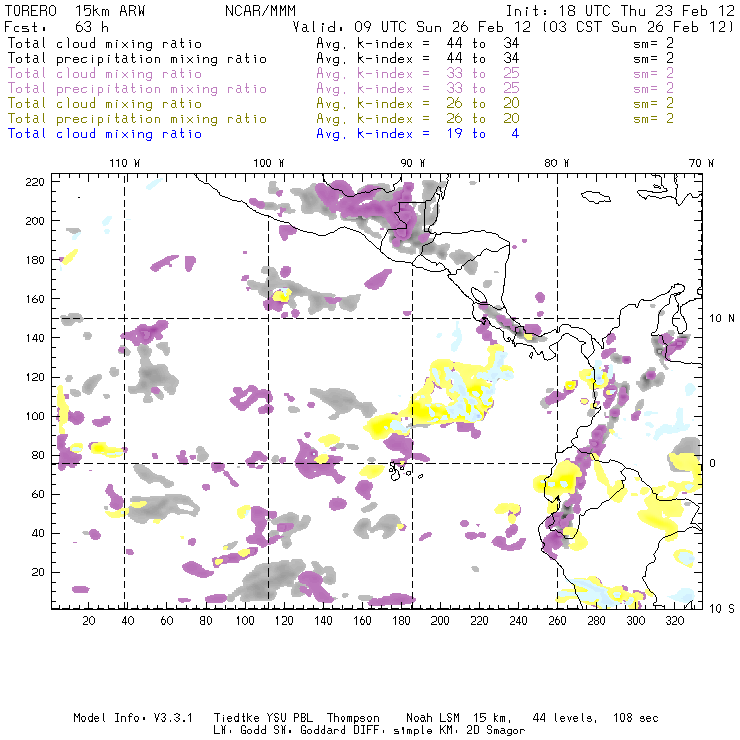740x740 pixels.
Task: Click horizontal-axis tick label "280"
Action: pyautogui.click(x=596, y=621)
